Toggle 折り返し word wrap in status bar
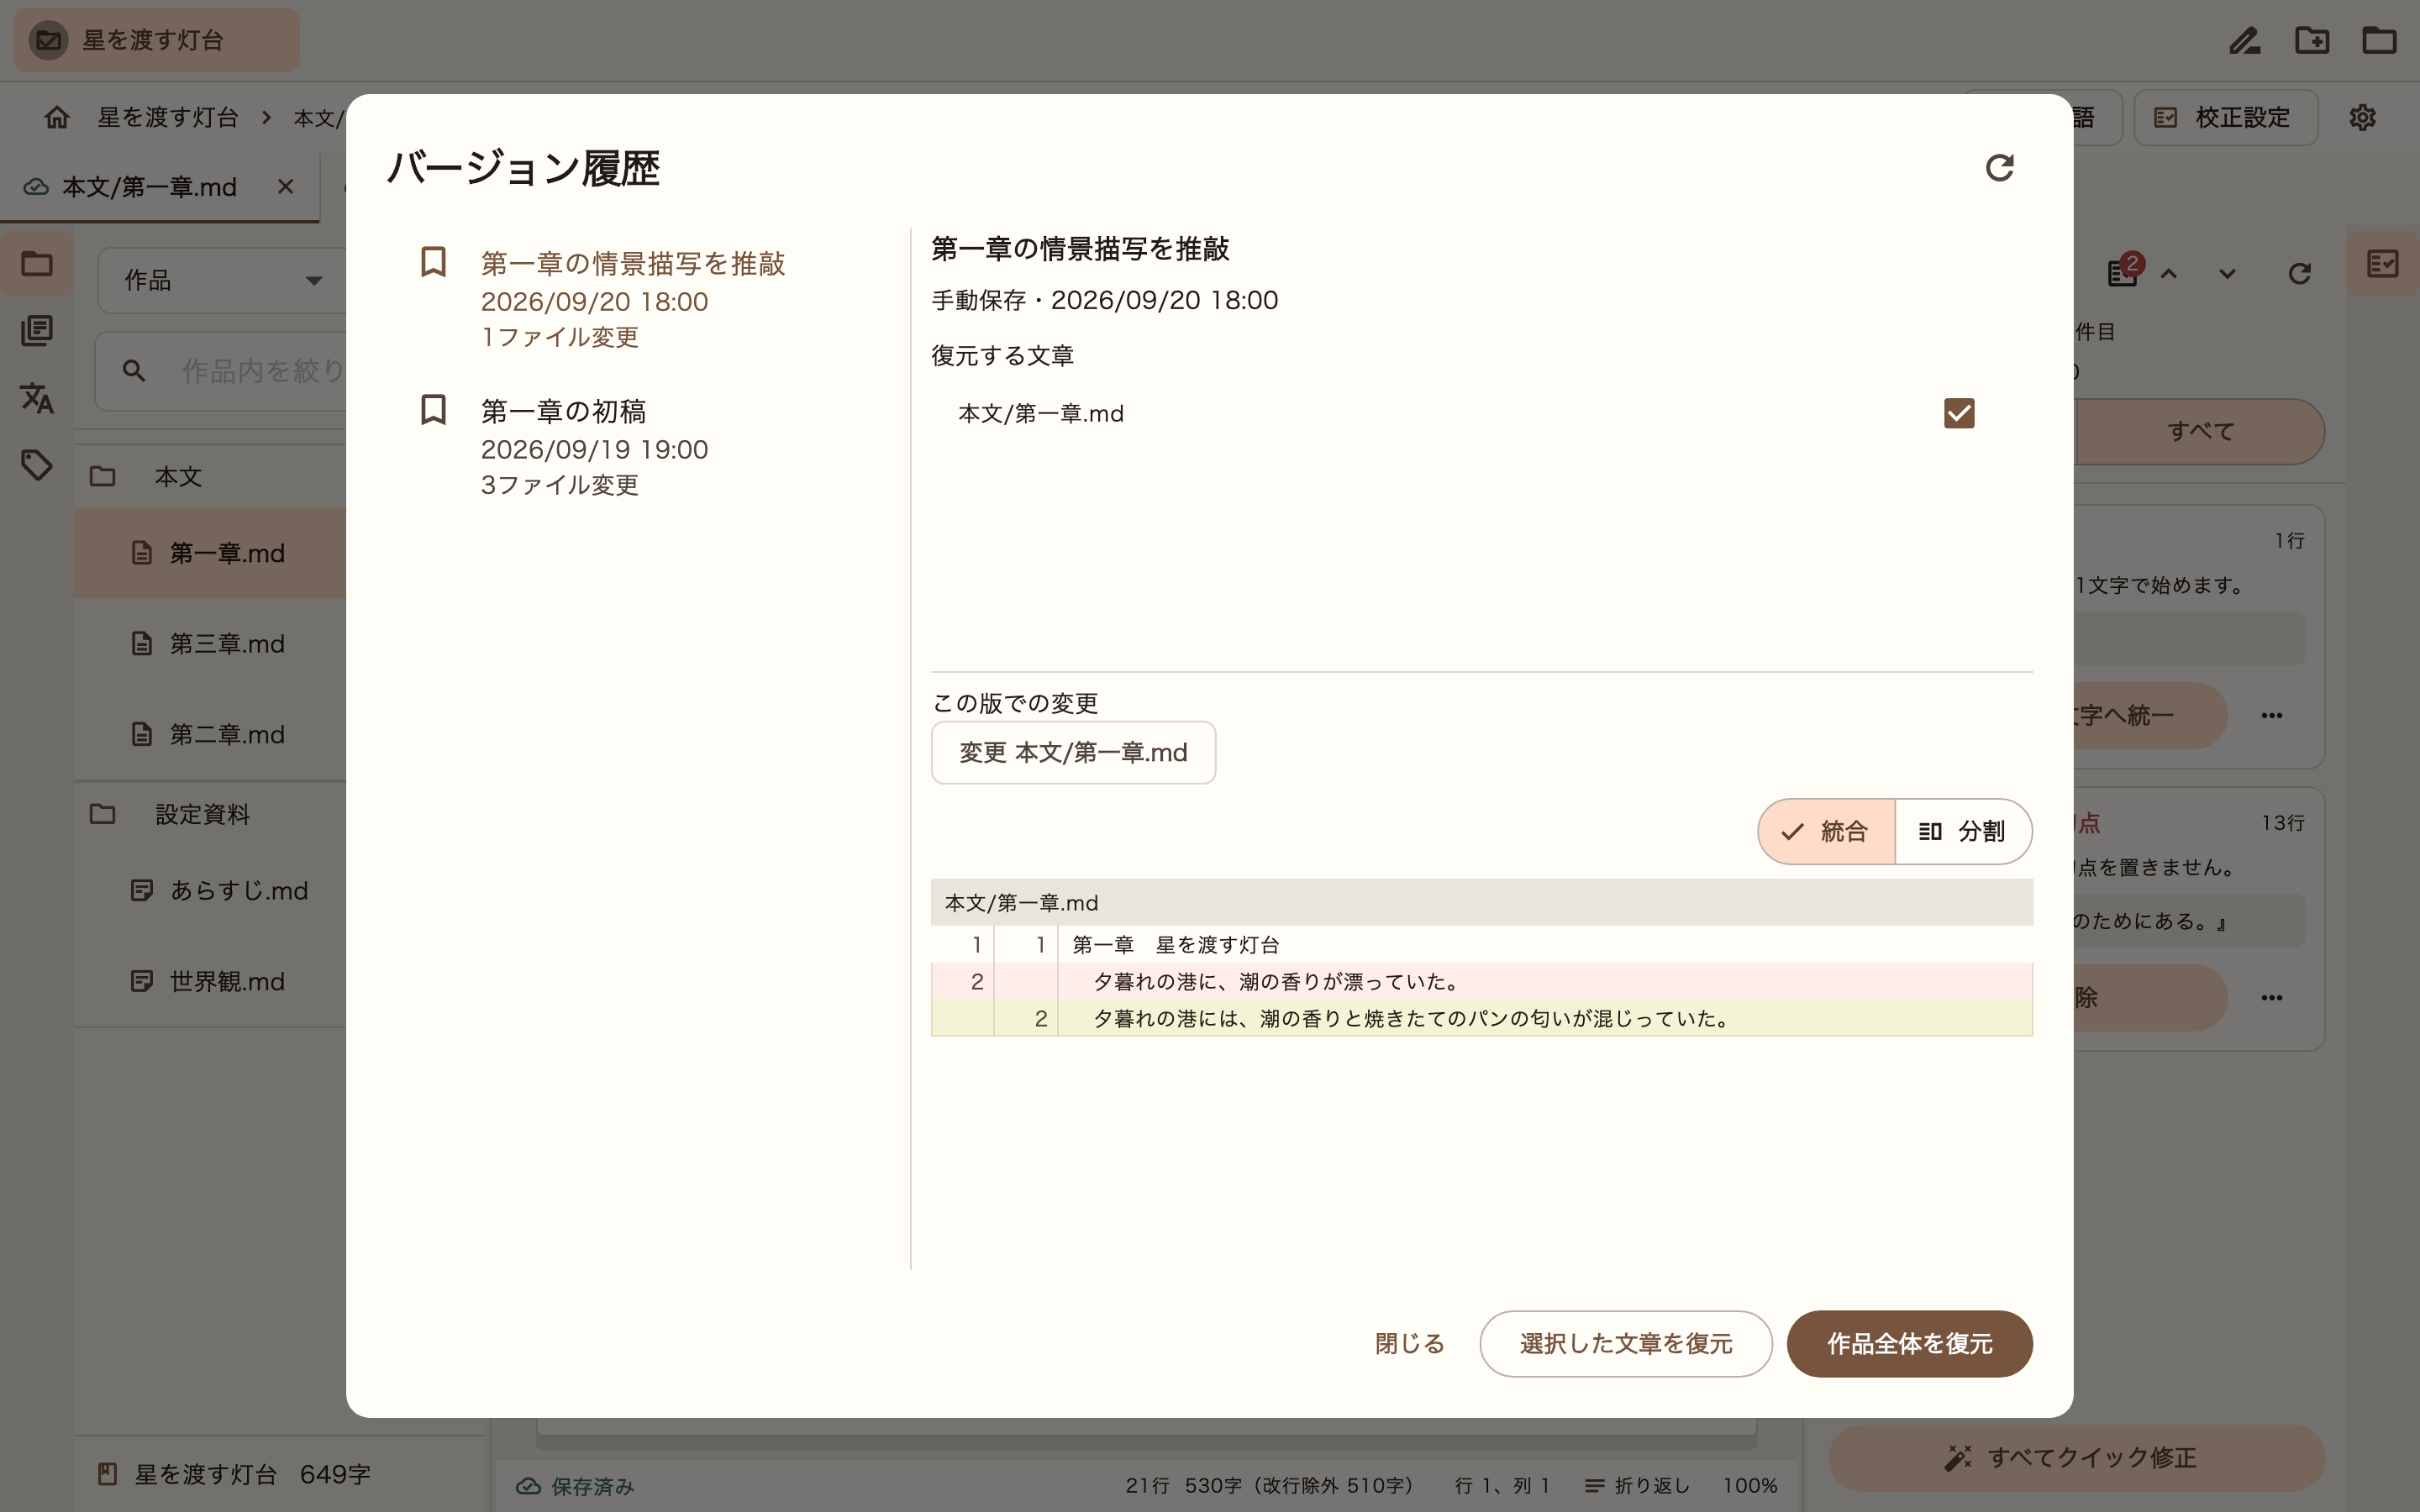The image size is (2420, 1512). click(x=1637, y=1486)
